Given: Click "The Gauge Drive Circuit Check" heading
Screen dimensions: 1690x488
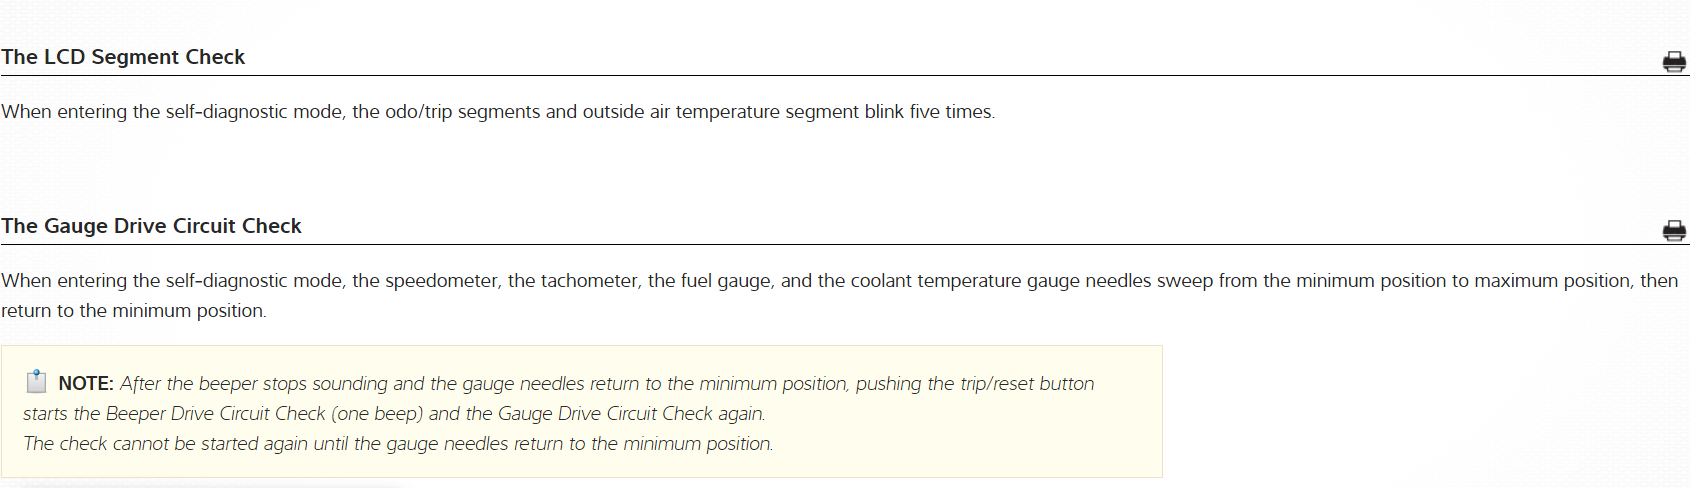Looking at the screenshot, I should (x=151, y=226).
